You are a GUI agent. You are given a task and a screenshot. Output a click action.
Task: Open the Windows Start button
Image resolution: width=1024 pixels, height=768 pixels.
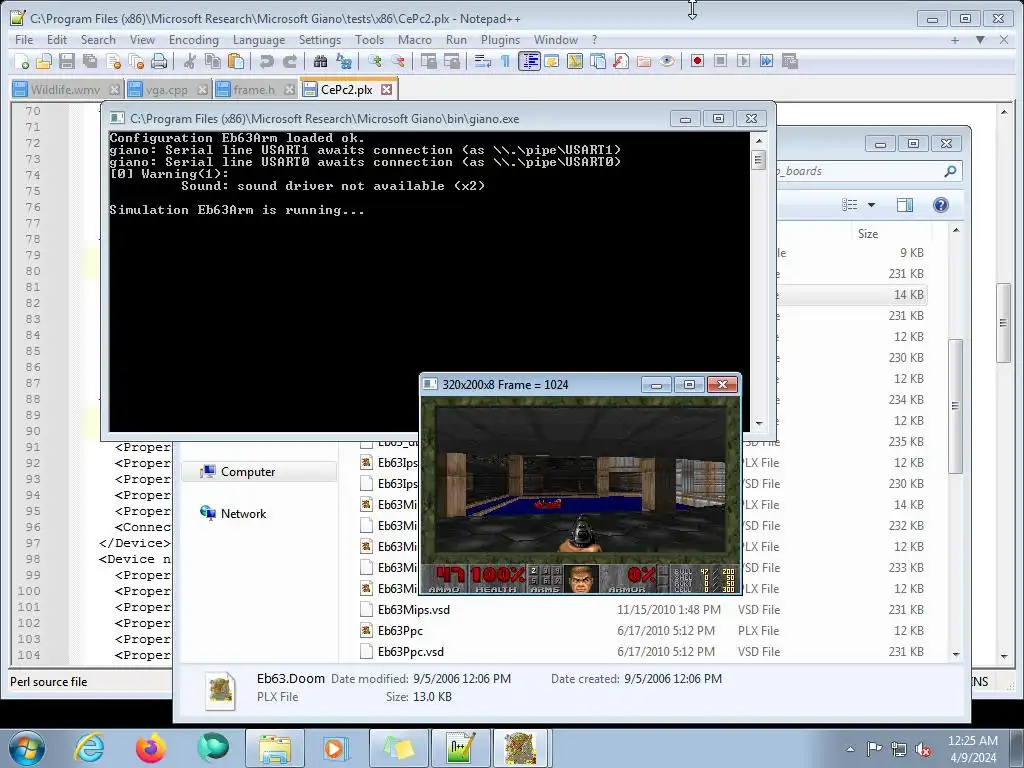(x=26, y=748)
